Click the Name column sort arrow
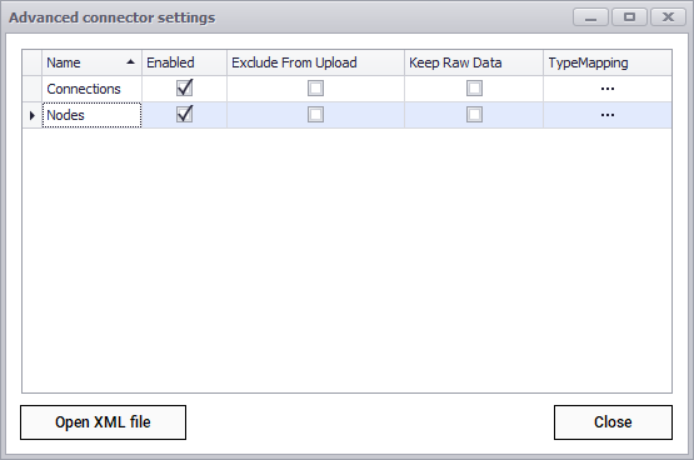The width and height of the screenshot is (694, 460). point(131,62)
